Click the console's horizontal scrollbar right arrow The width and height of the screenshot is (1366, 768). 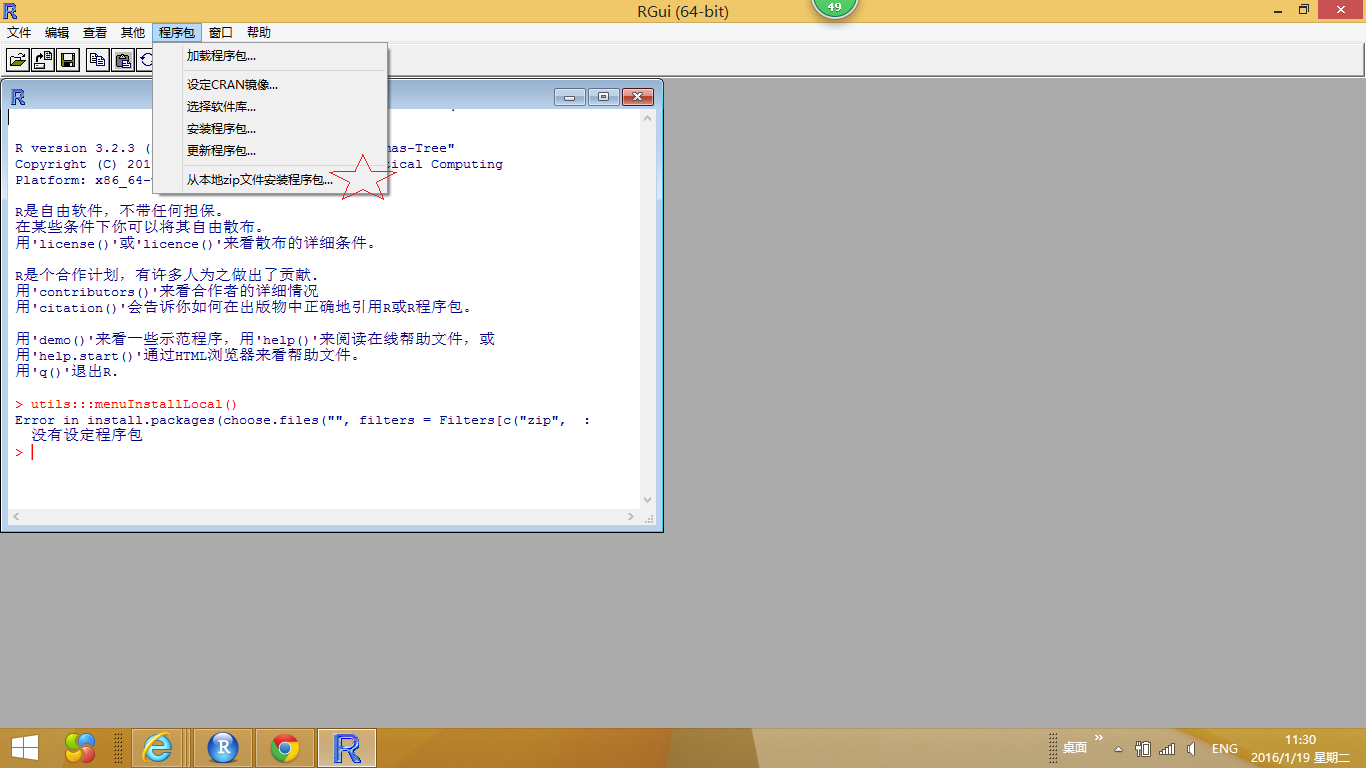pos(631,517)
